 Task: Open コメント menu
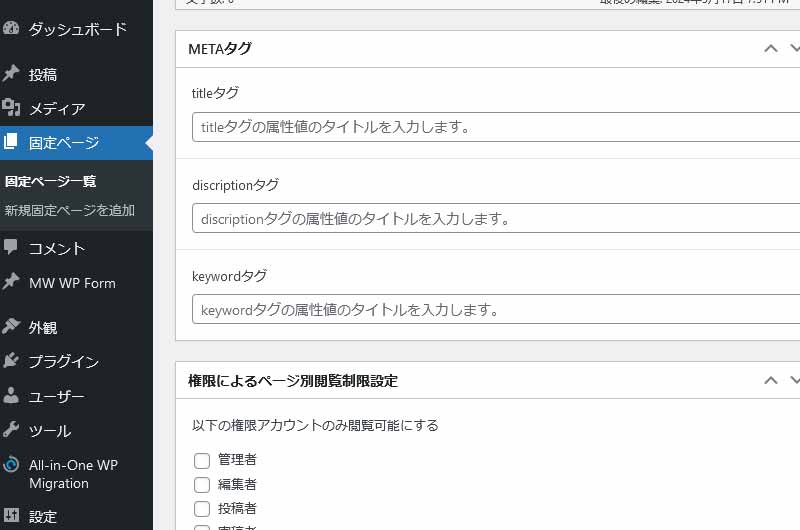77,248
